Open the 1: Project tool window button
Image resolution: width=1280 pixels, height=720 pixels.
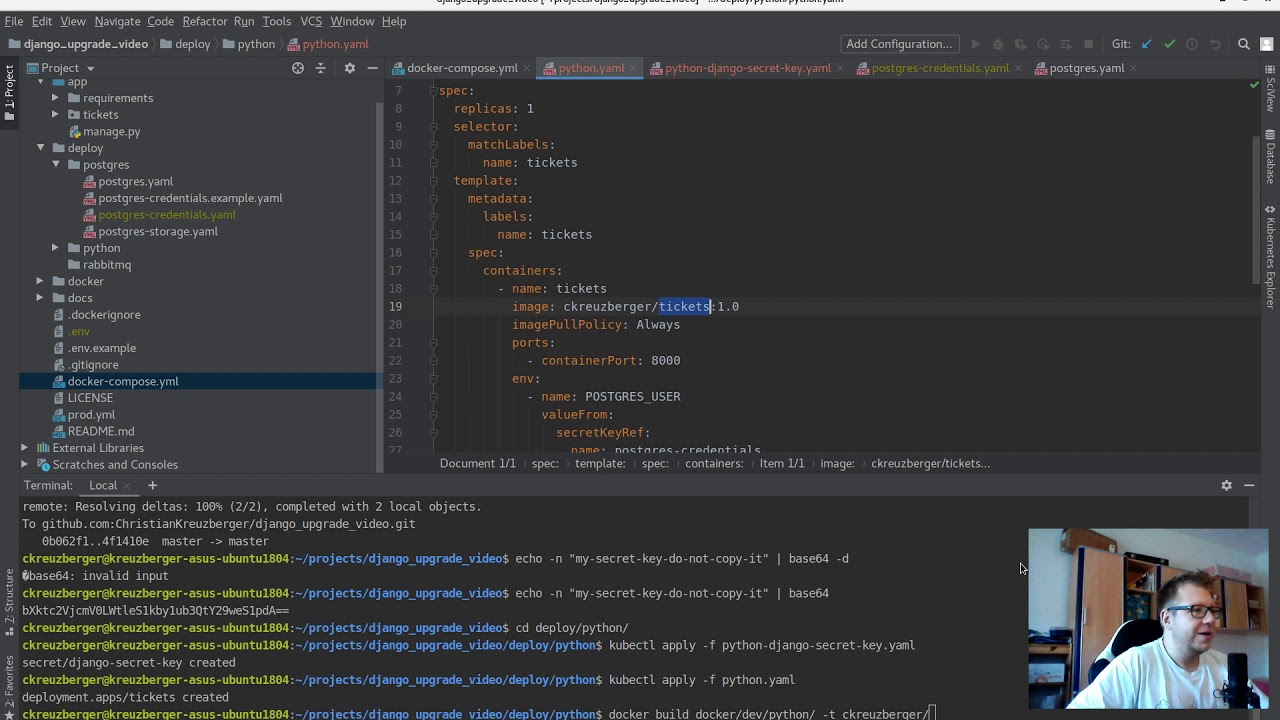[9, 92]
